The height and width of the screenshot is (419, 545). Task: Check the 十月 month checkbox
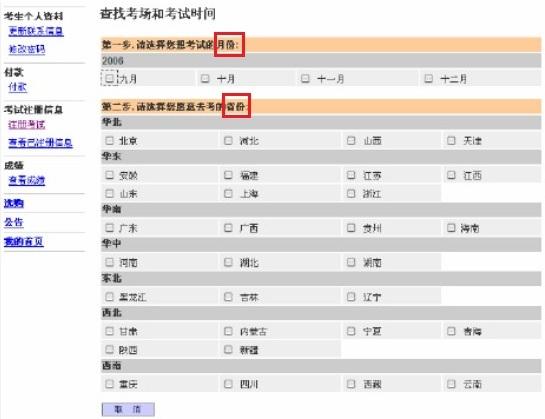pyautogui.click(x=205, y=79)
